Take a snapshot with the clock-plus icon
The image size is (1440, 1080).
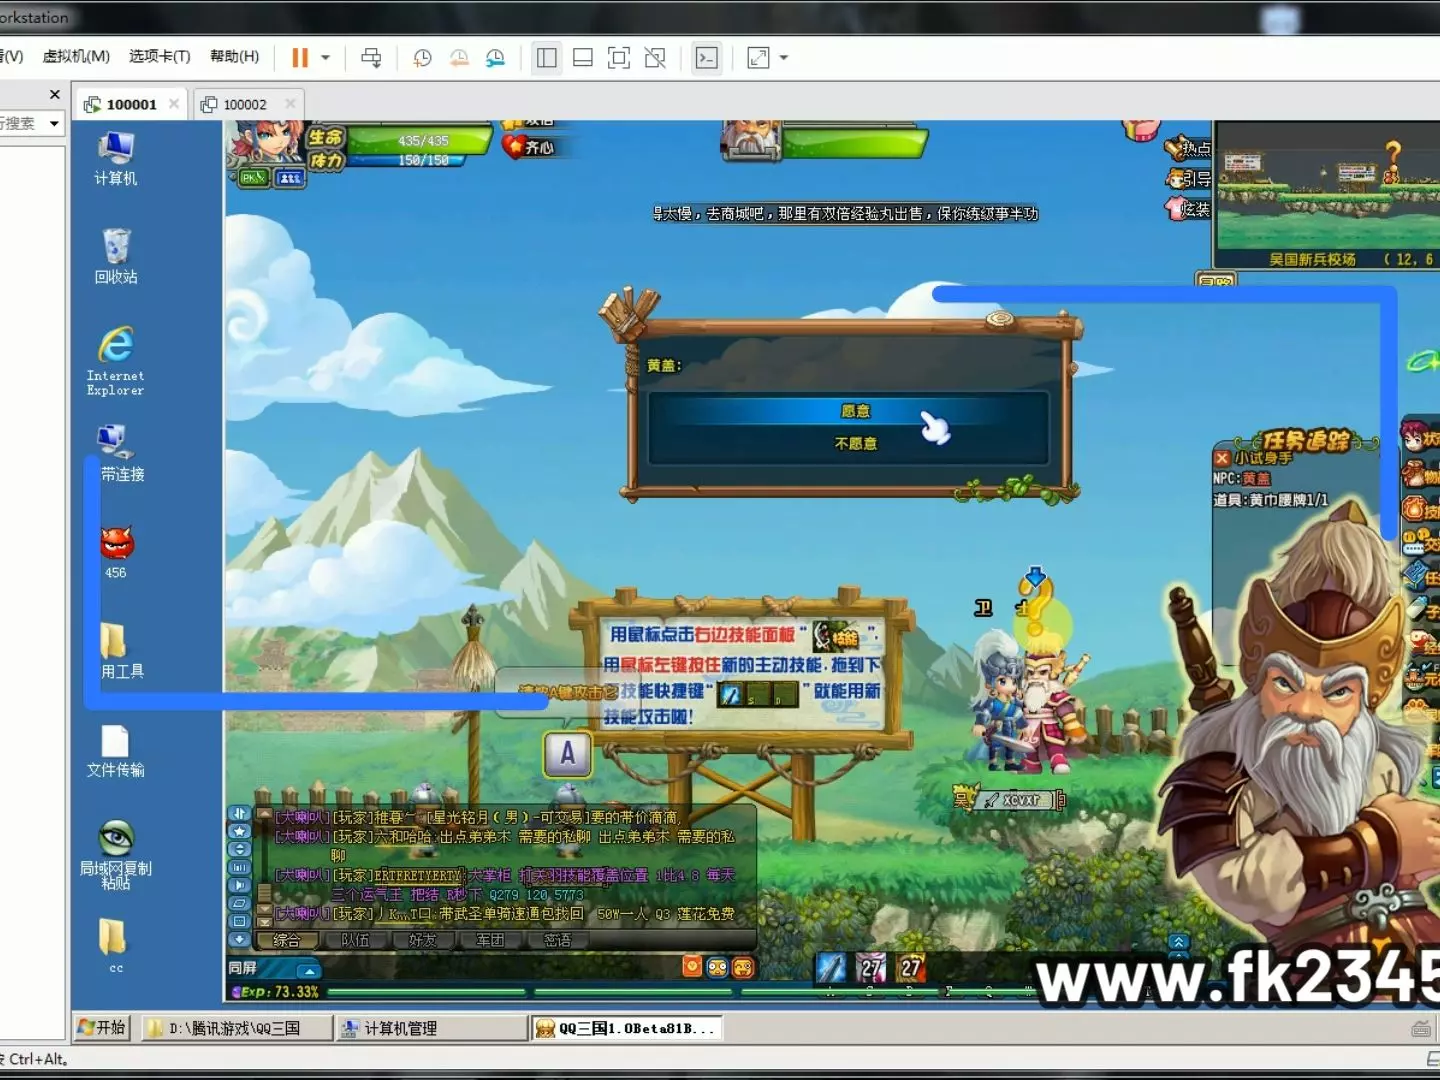point(422,58)
